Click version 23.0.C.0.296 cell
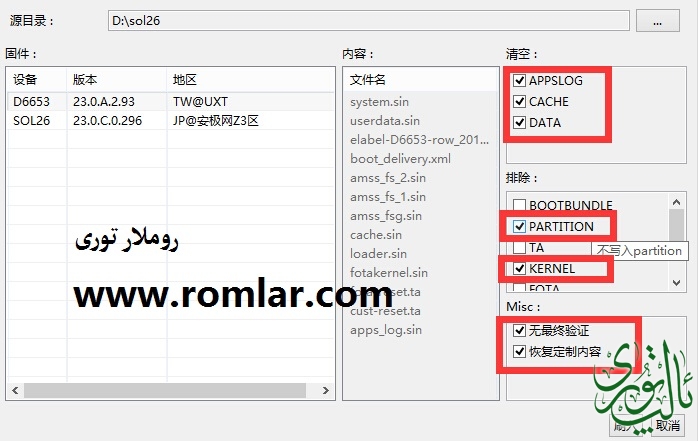The width and height of the screenshot is (698, 441). (107, 121)
